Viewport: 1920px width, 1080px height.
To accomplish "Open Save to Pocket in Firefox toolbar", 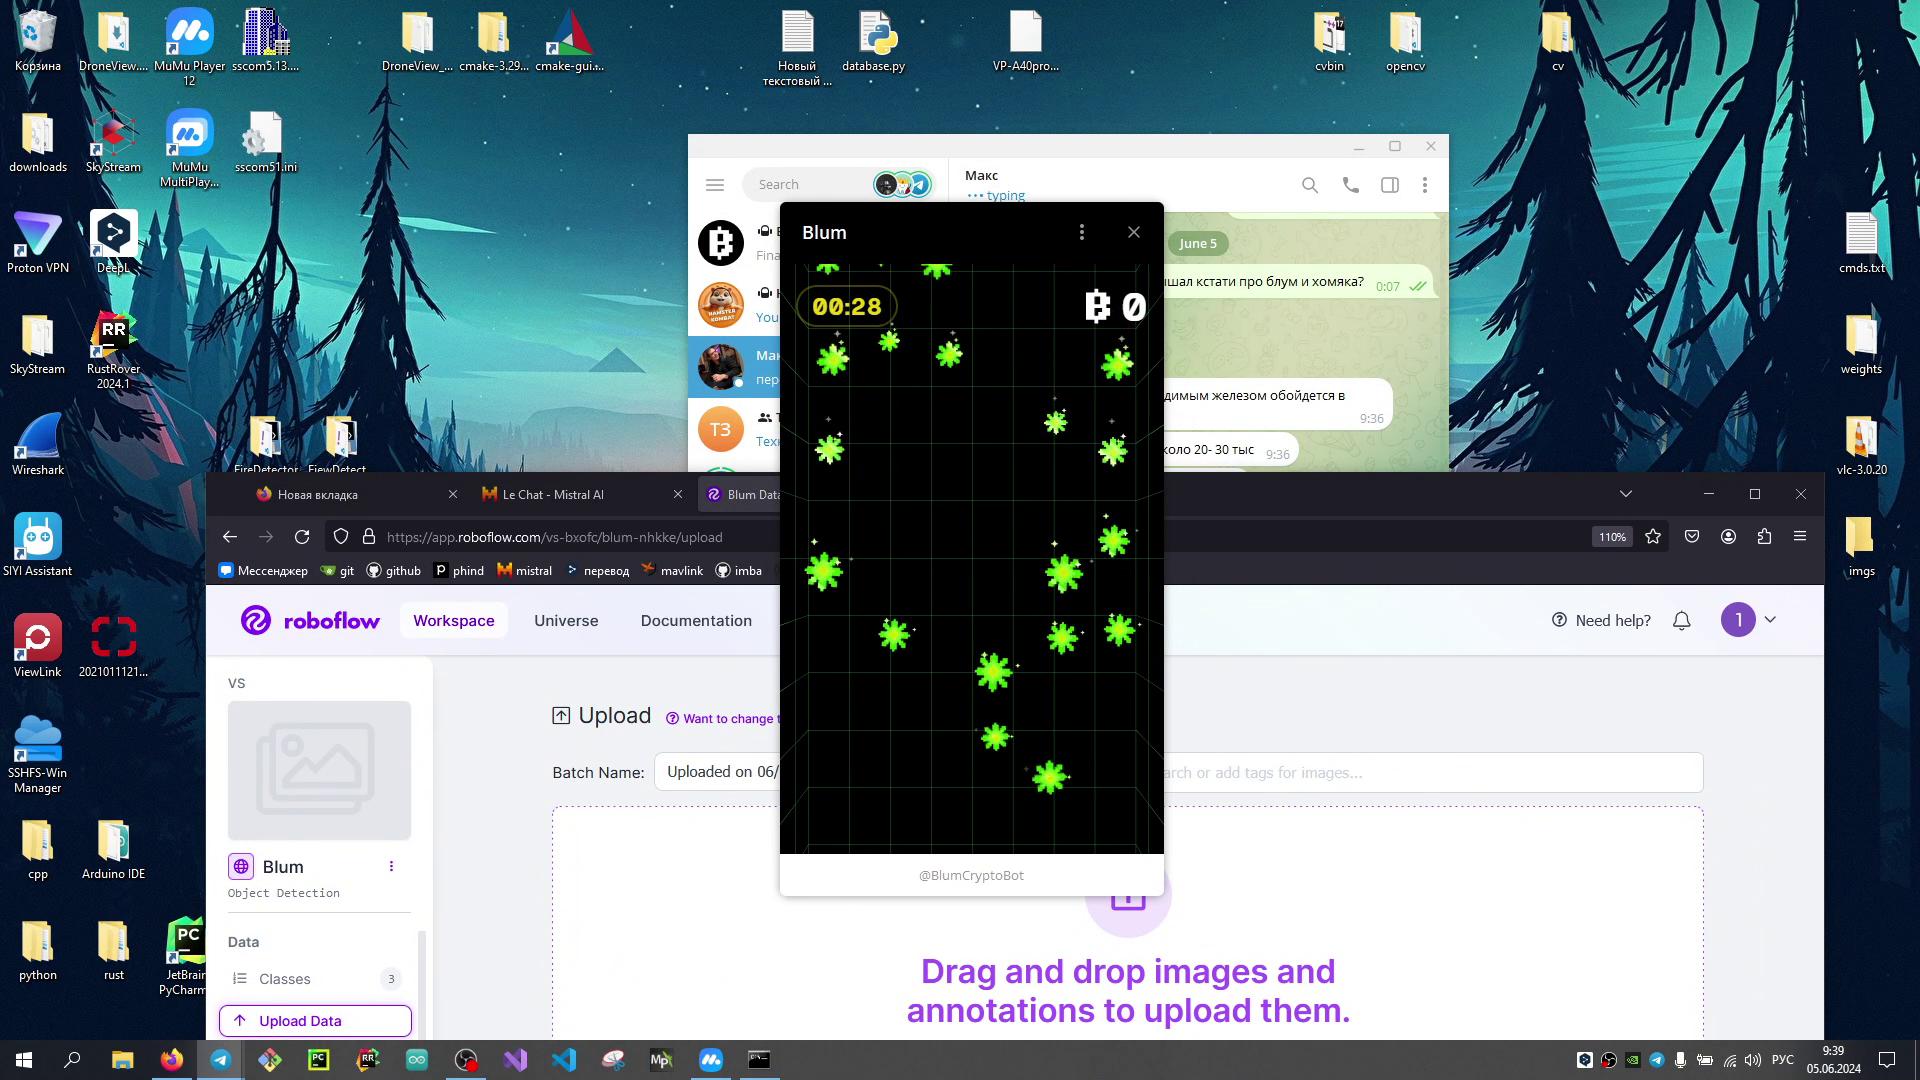I will [x=1692, y=537].
